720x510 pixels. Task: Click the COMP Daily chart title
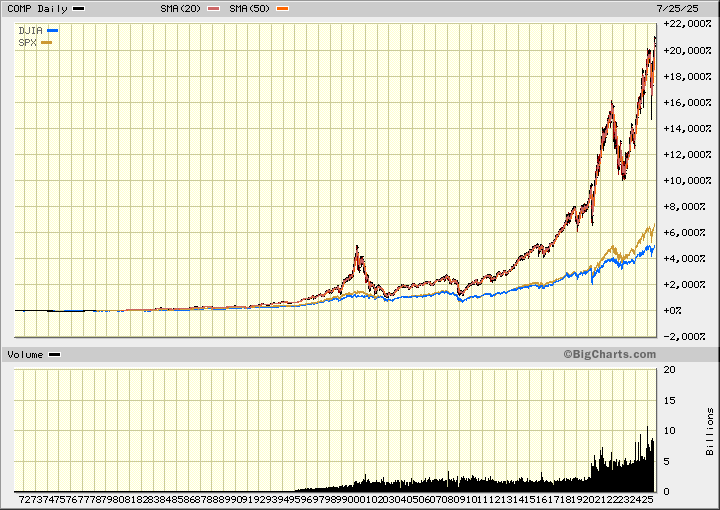pos(37,9)
